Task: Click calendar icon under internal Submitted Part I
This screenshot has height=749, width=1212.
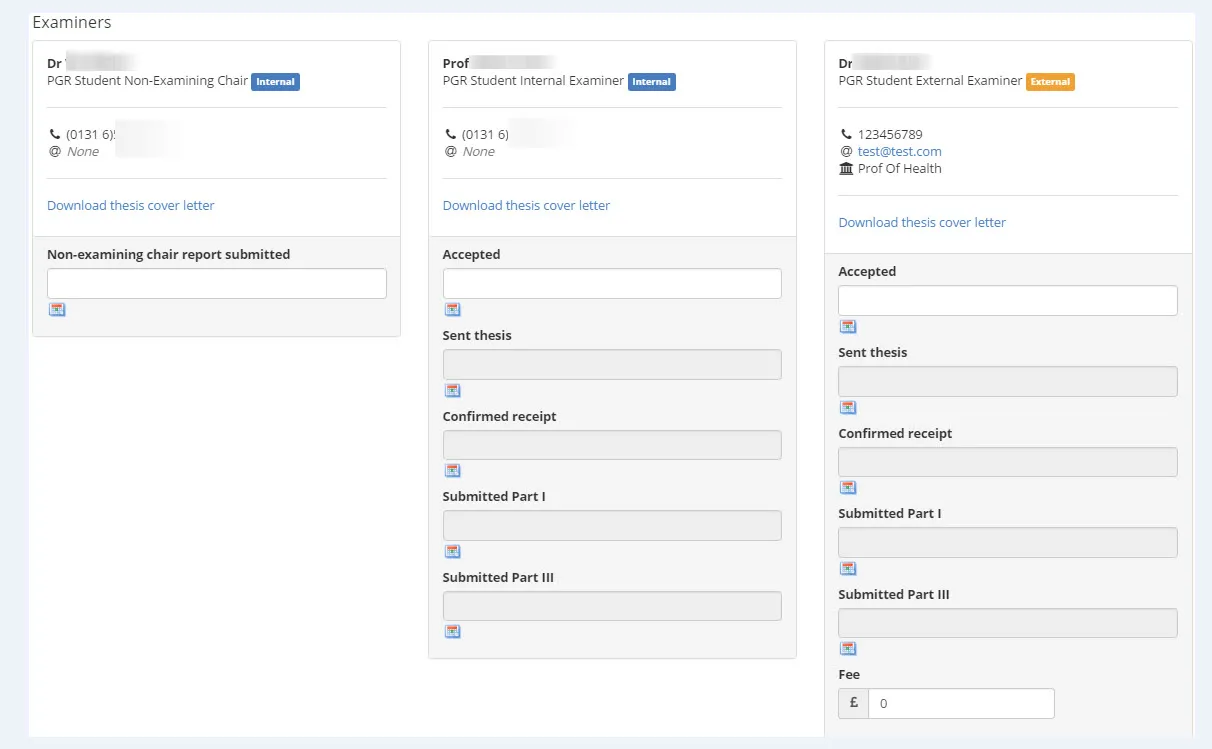Action: click(x=452, y=552)
